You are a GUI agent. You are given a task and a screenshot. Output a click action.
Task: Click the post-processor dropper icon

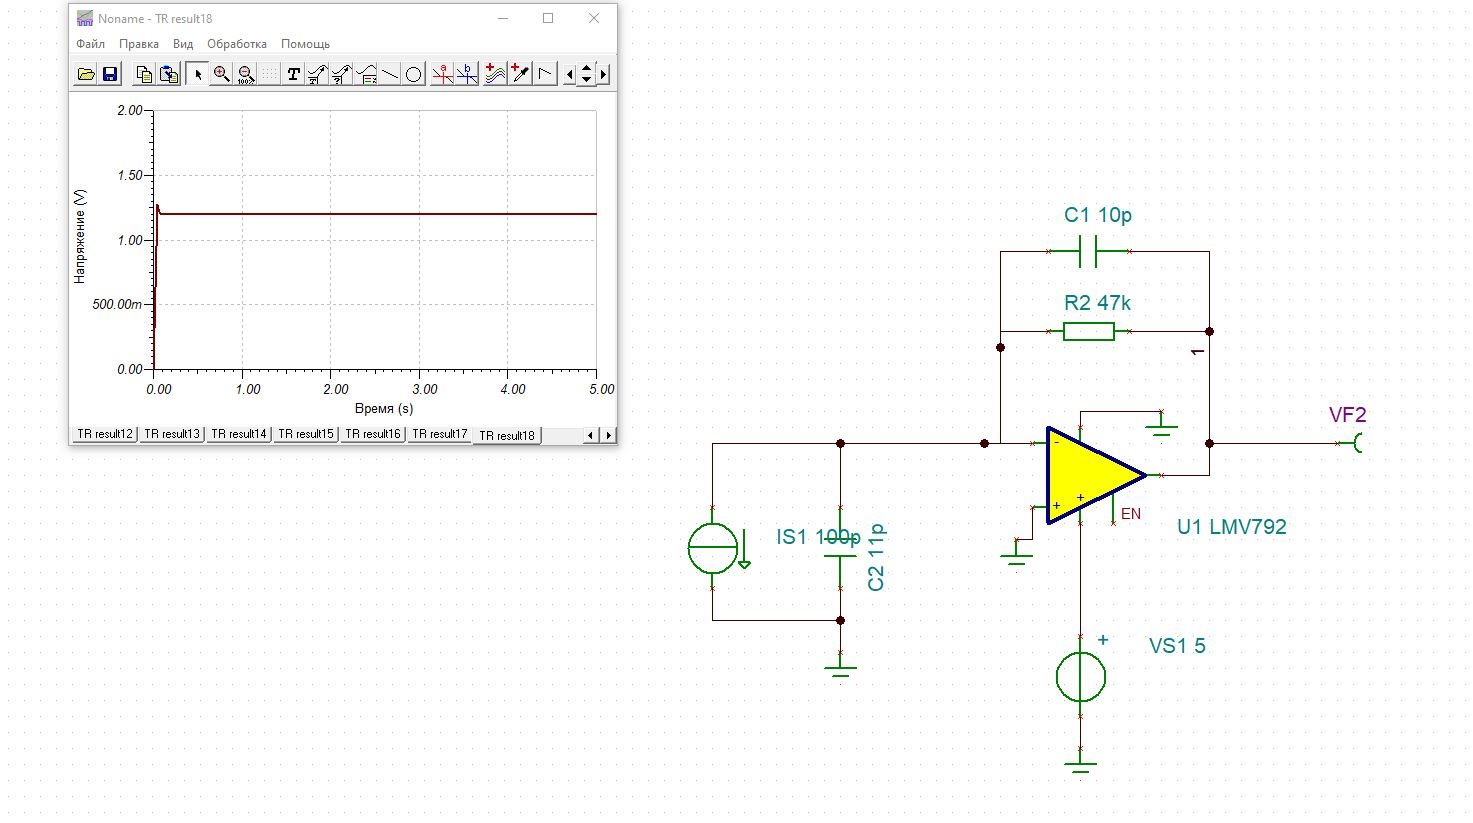tap(520, 74)
